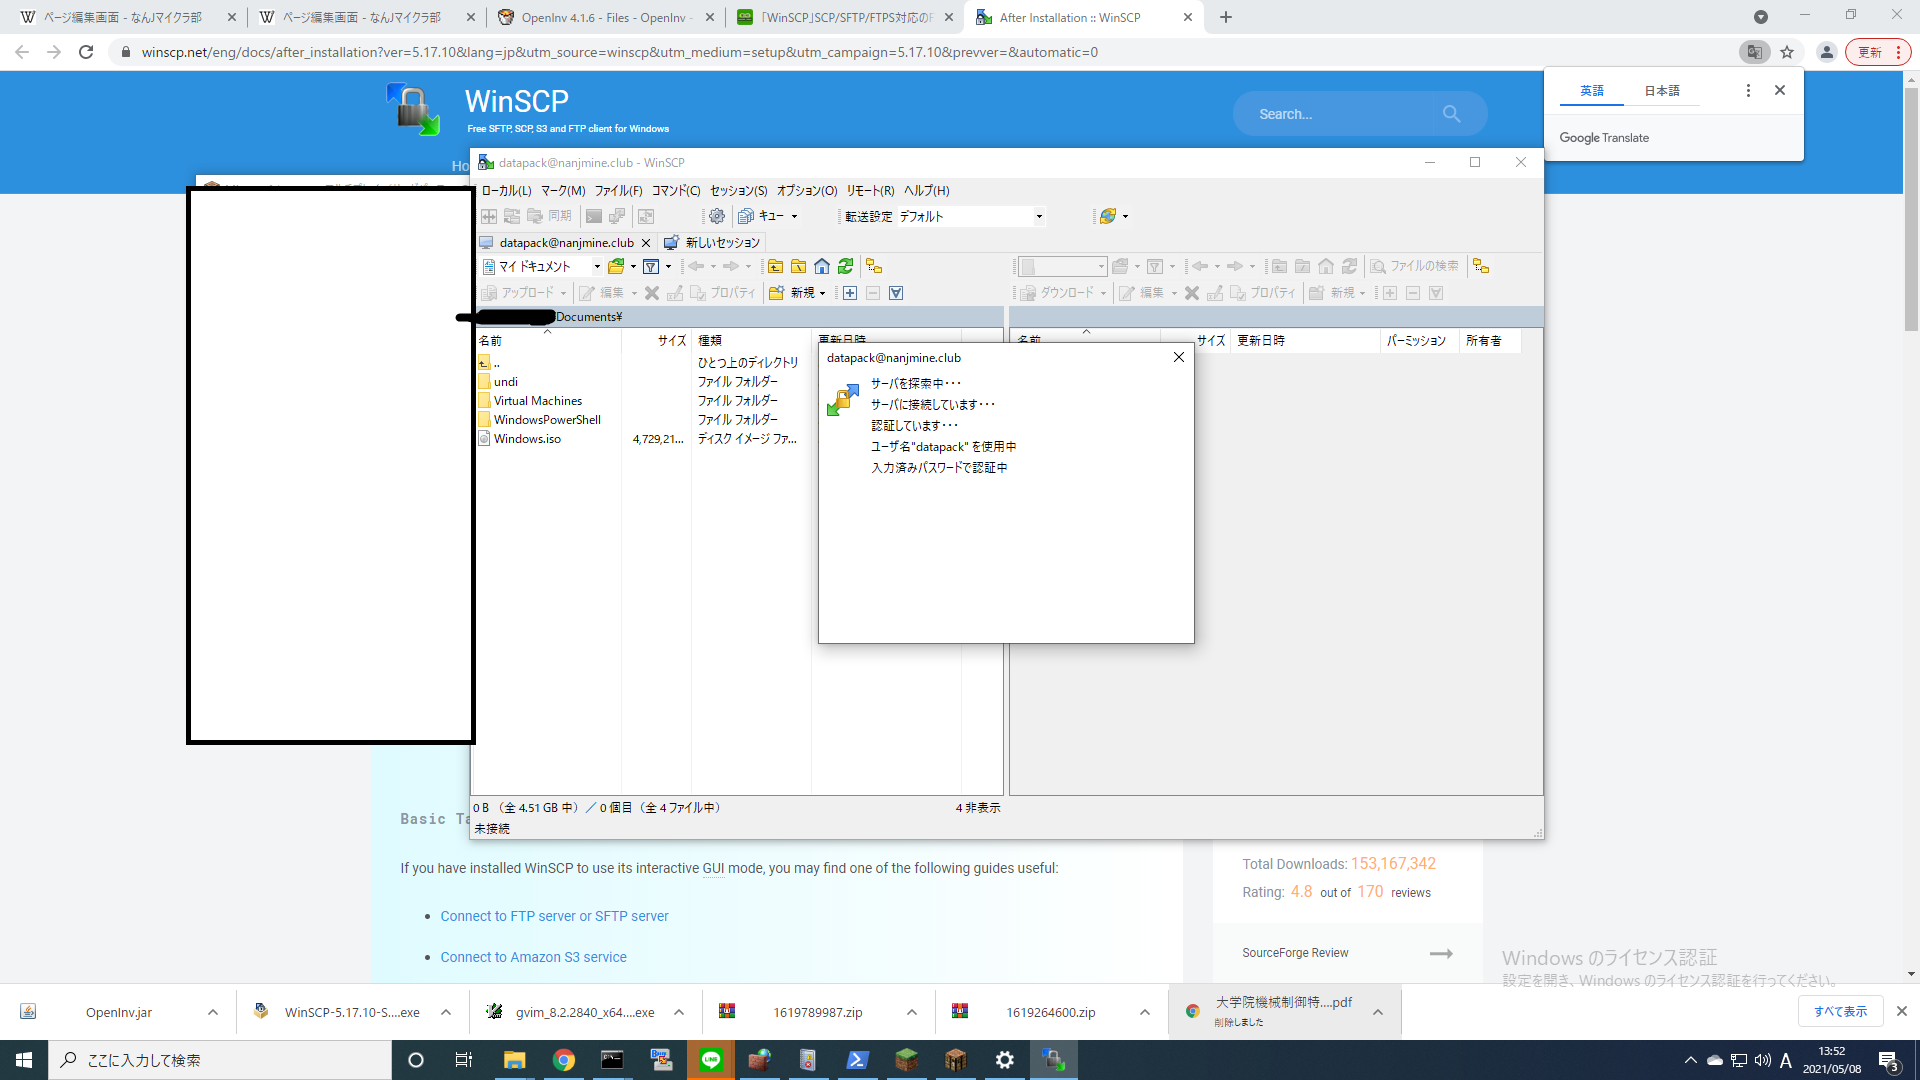The image size is (1920, 1080).
Task: Click local panel select files plus icon
Action: pyautogui.click(x=850, y=293)
